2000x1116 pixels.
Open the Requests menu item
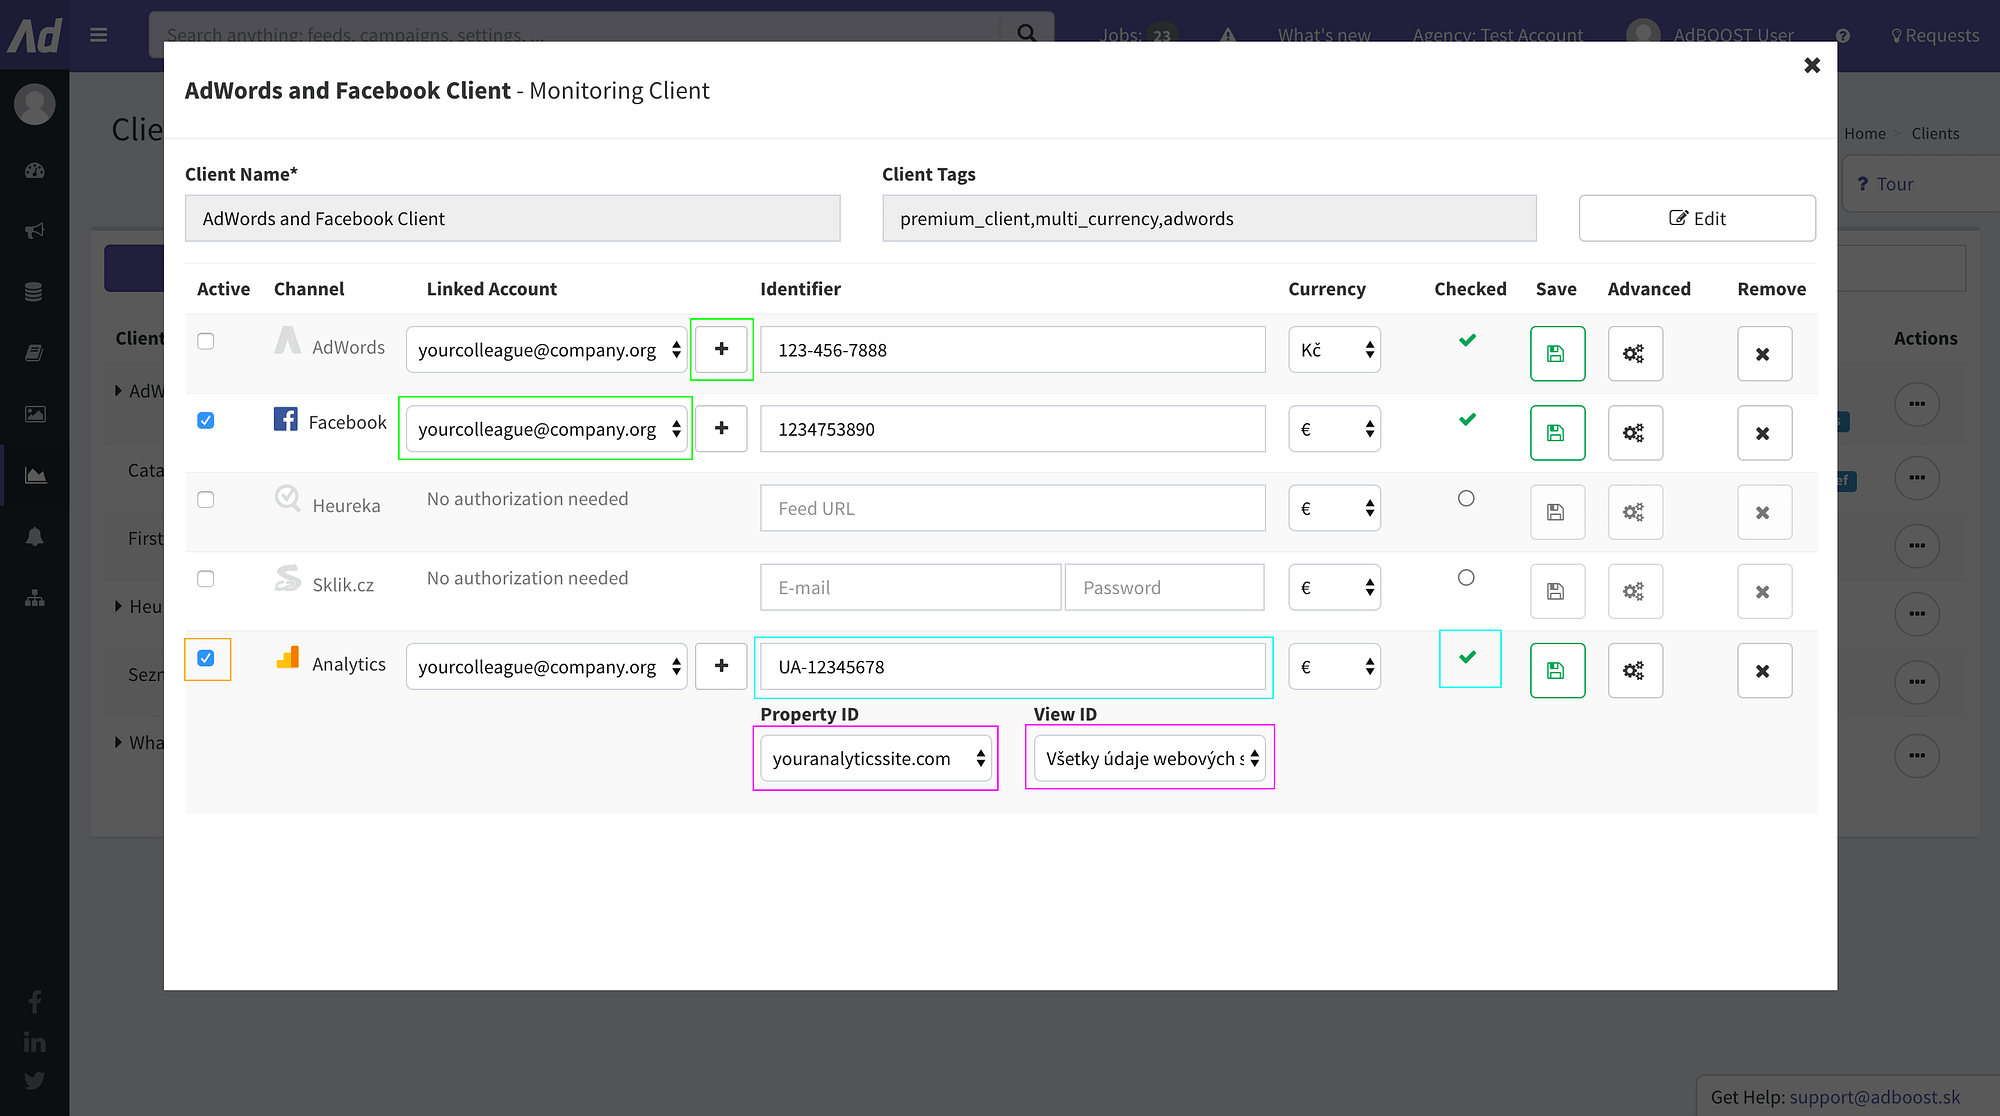1935,35
